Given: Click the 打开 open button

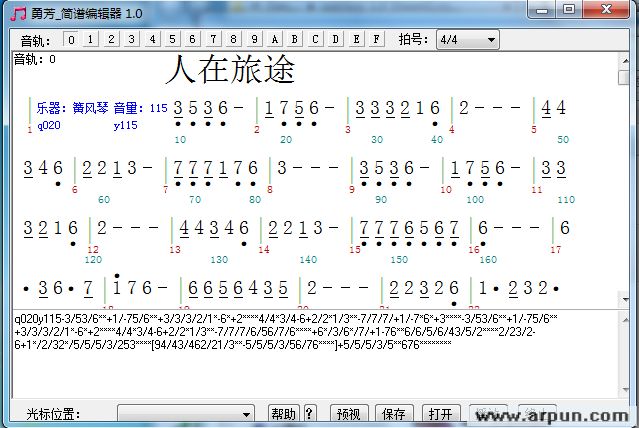Looking at the screenshot, I should tap(441, 414).
